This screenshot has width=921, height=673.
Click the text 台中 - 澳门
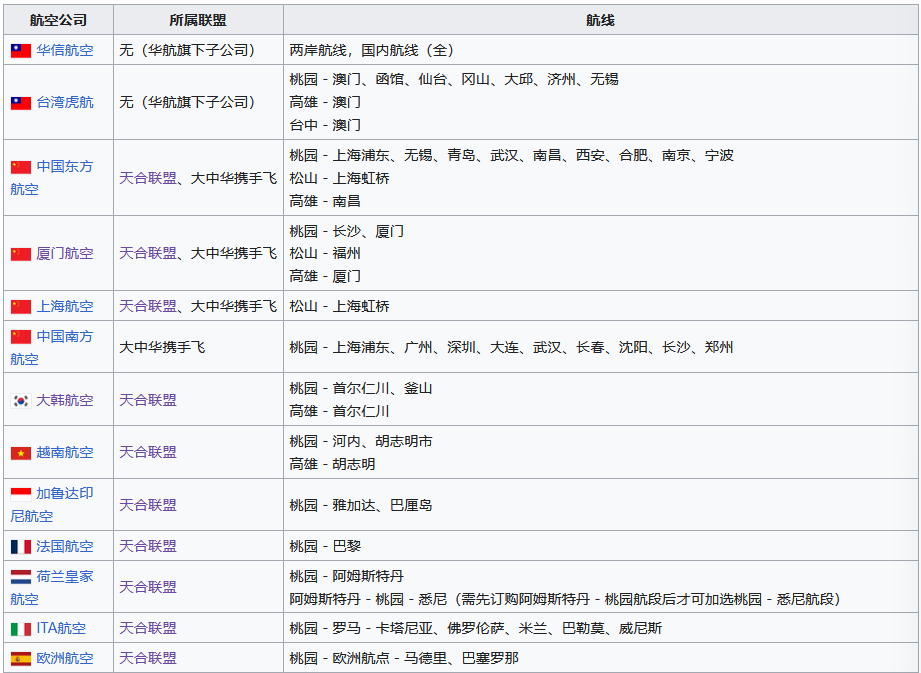click(325, 125)
